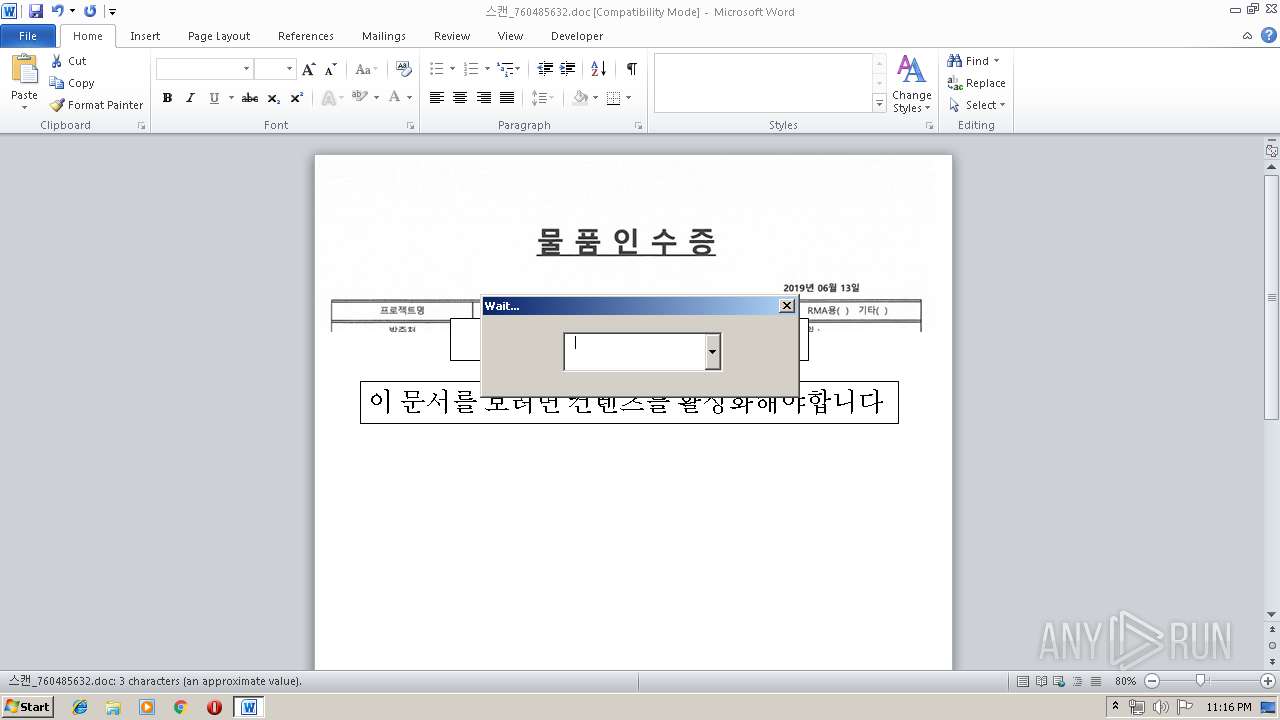The height and width of the screenshot is (720, 1280).
Task: Switch to the Page Layout tab
Action: [x=219, y=36]
